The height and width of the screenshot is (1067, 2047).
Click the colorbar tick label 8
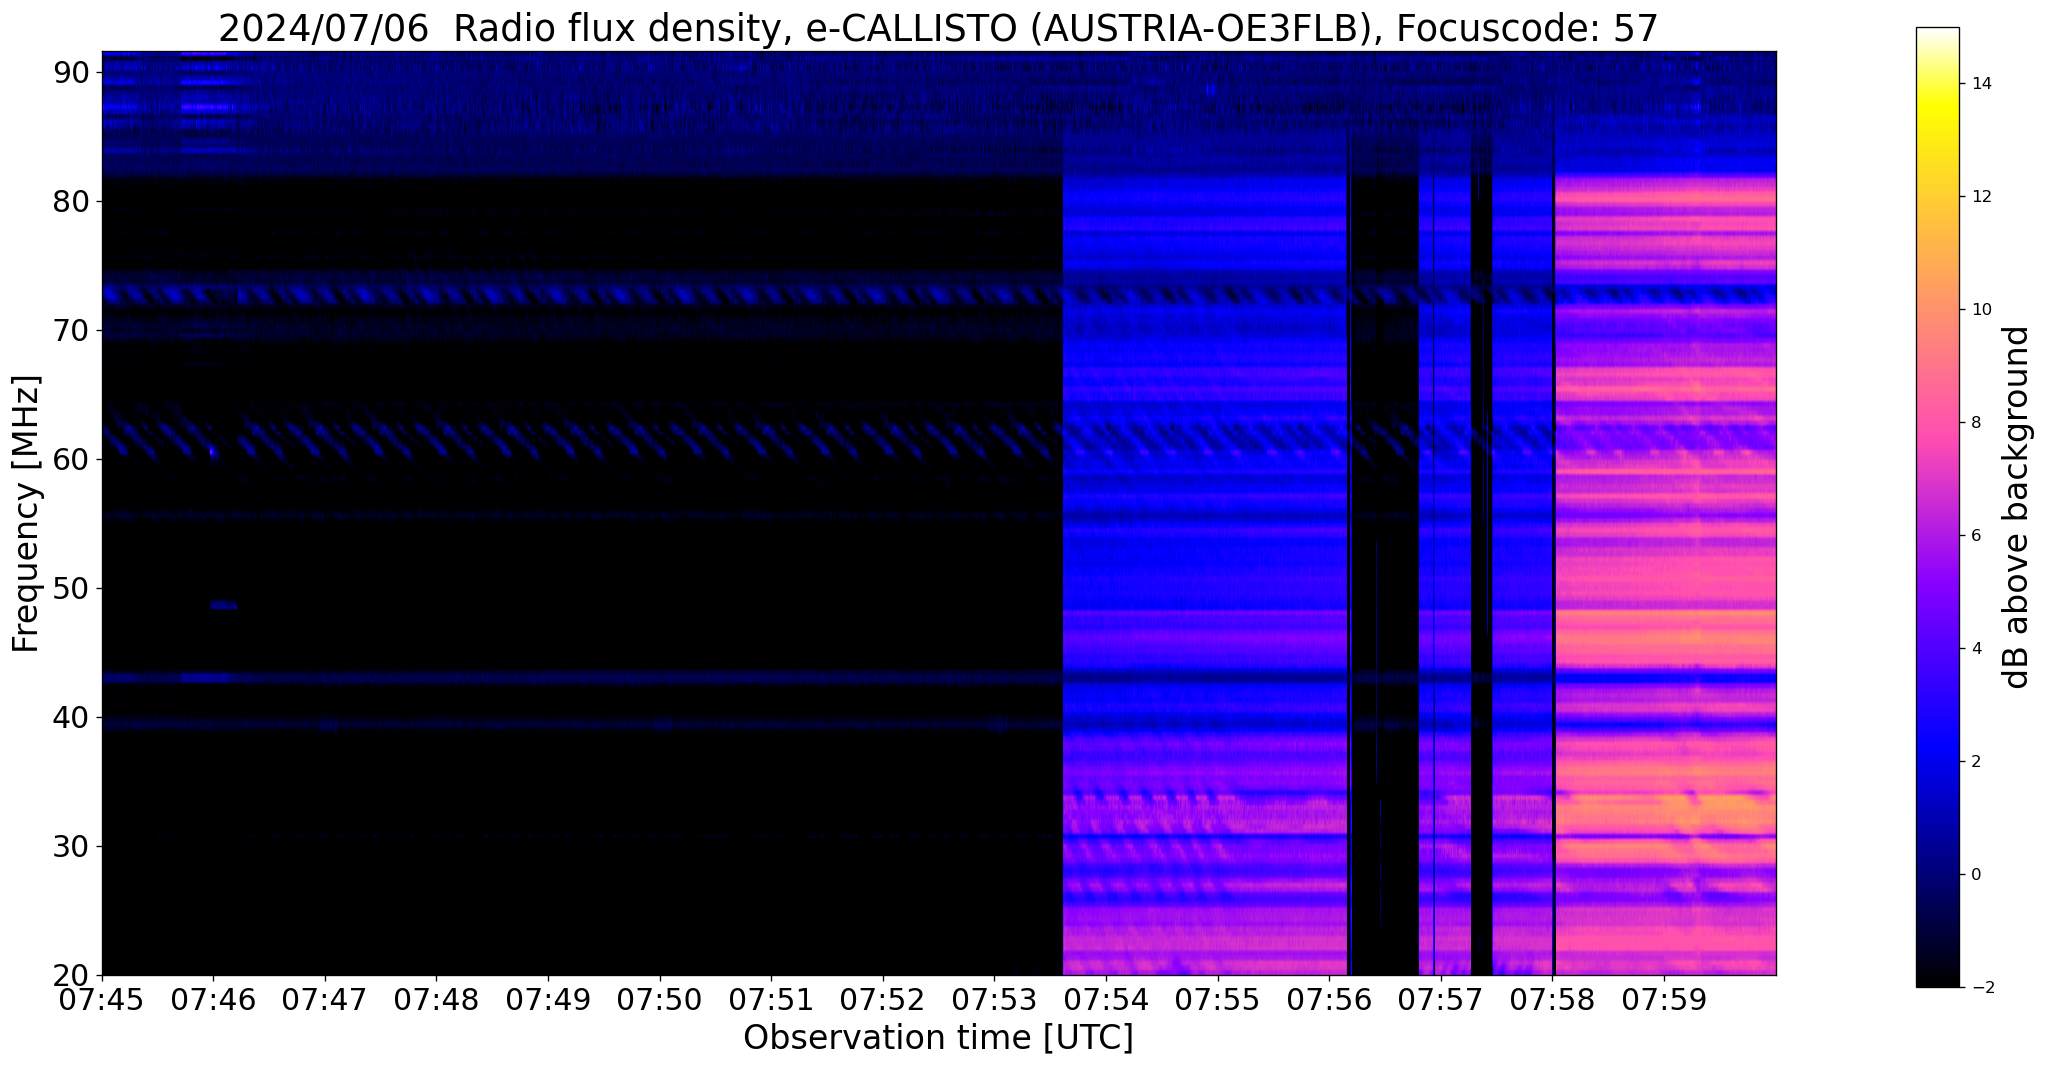click(x=1974, y=423)
